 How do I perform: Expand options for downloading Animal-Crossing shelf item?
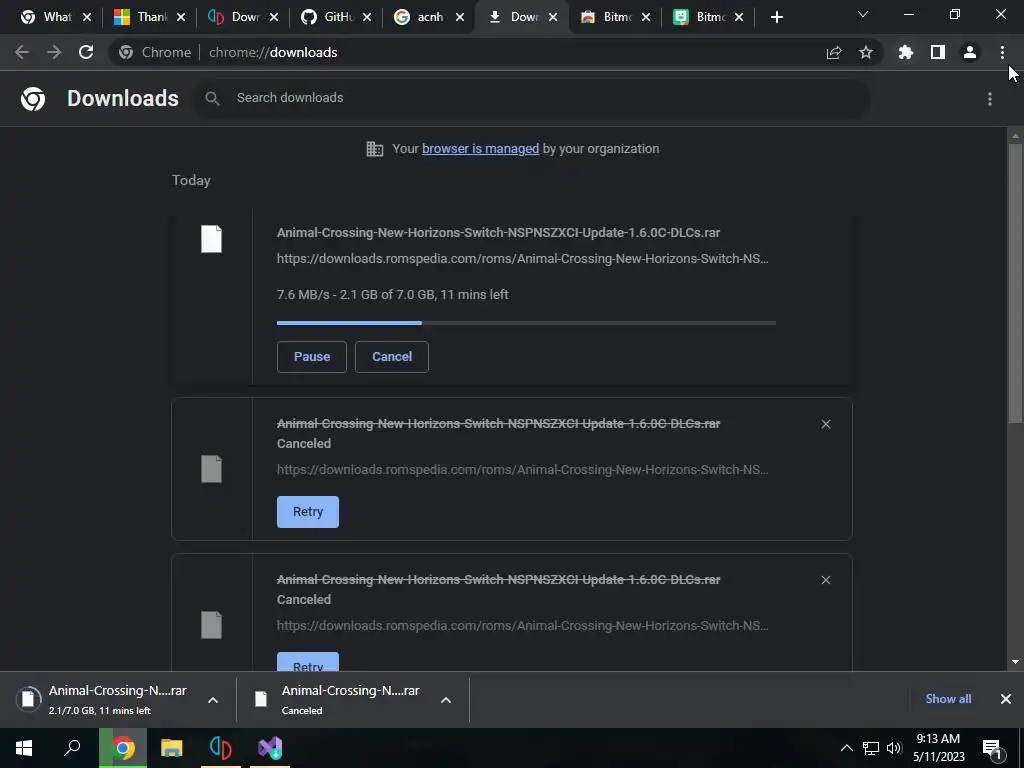pos(213,700)
